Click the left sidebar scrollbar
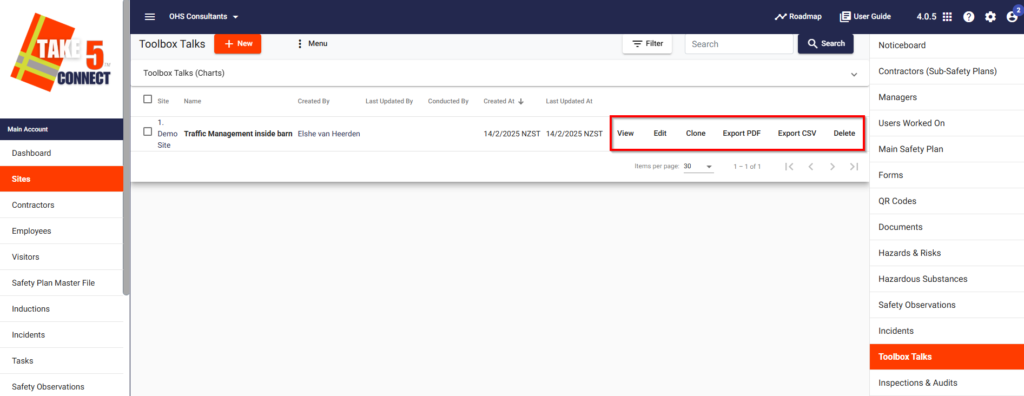Viewport: 1024px width, 396px height. (126, 147)
